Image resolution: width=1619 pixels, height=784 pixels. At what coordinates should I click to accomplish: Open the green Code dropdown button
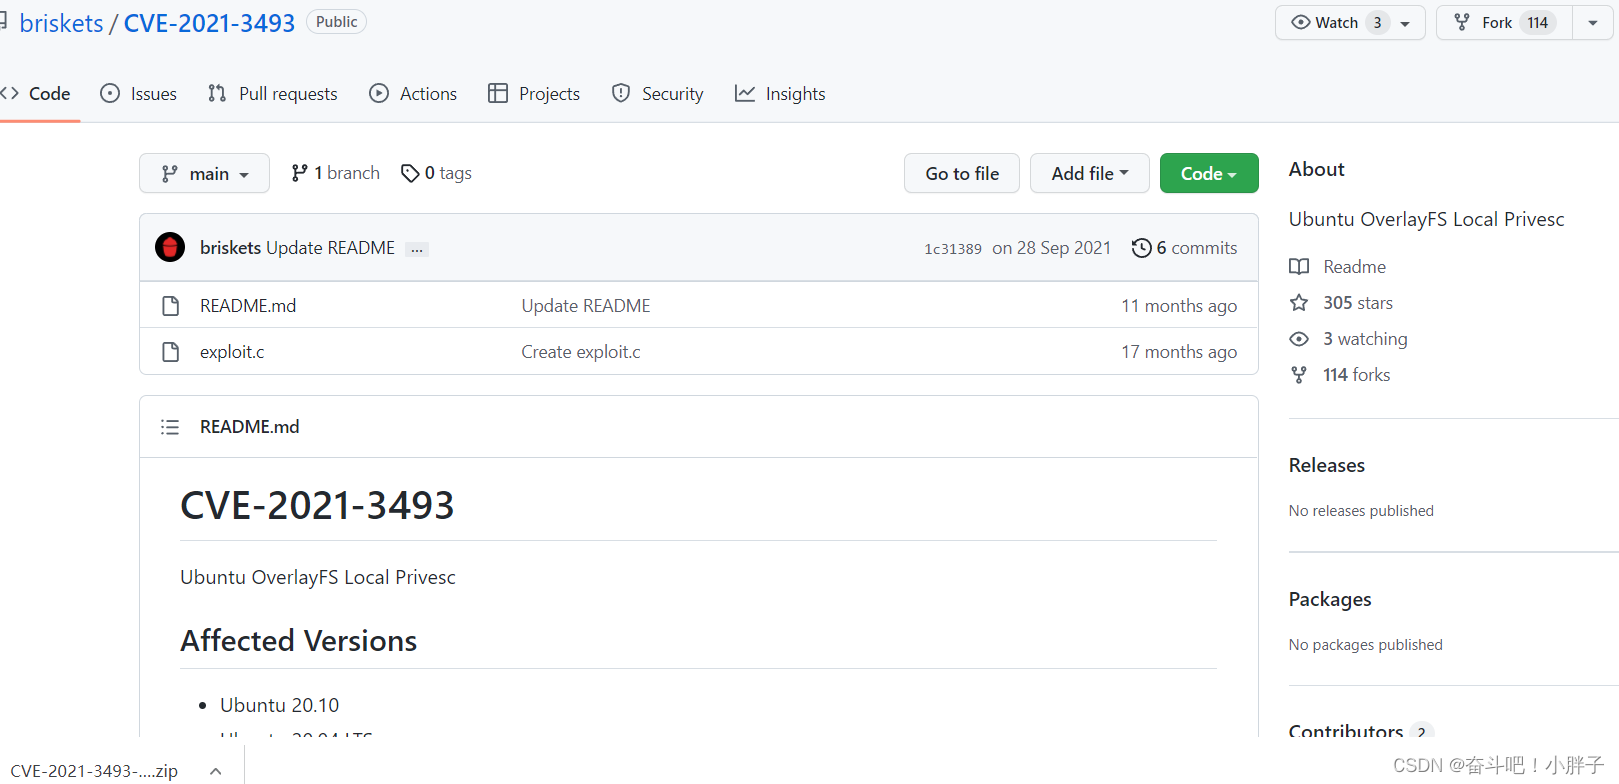[1209, 173]
